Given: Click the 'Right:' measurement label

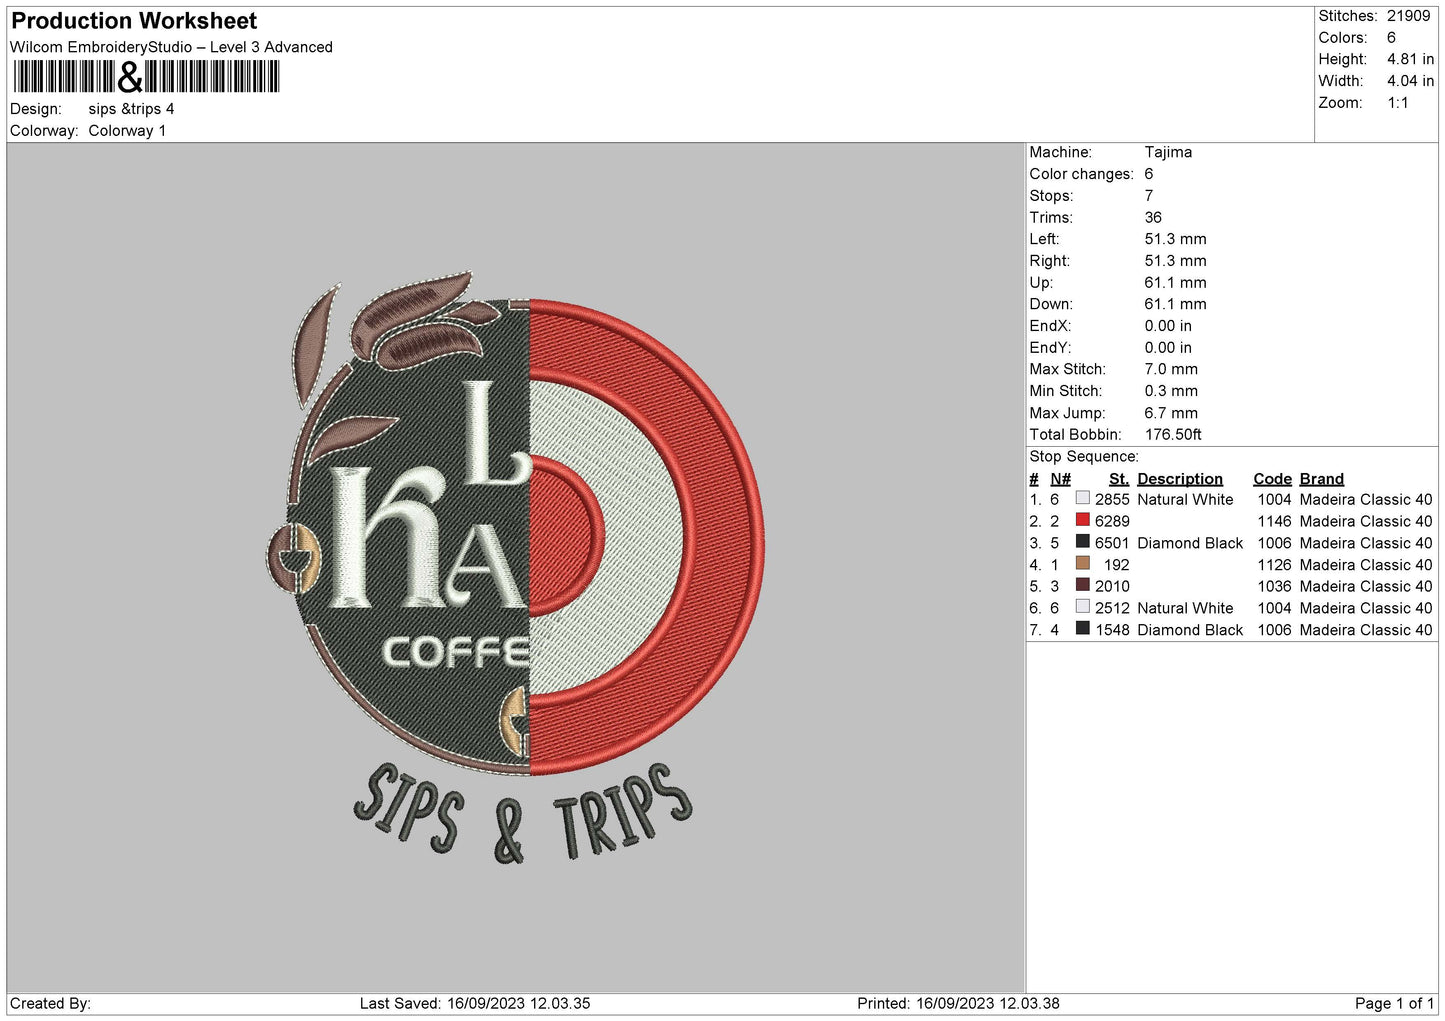Looking at the screenshot, I should click(1049, 261).
